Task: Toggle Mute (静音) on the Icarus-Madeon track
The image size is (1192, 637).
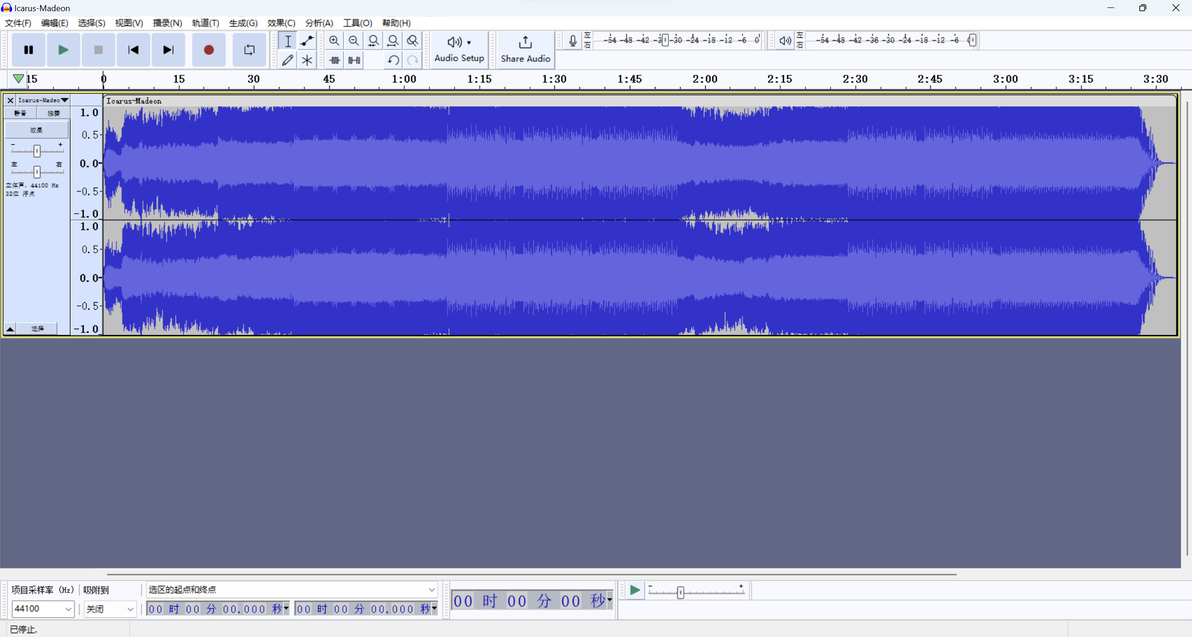Action: pos(21,113)
